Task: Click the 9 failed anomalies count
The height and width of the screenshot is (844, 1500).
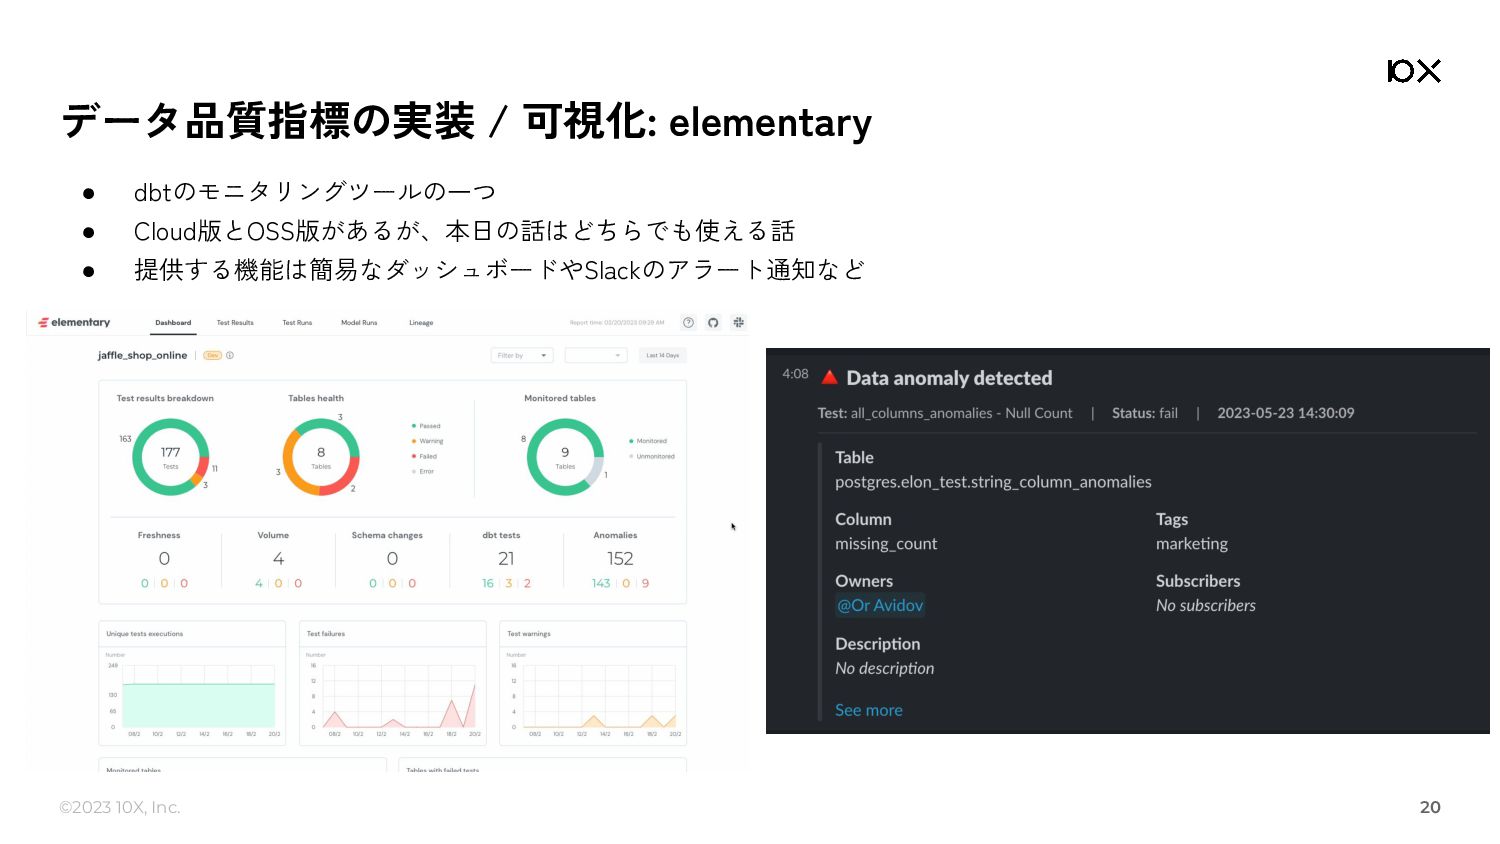Action: (x=645, y=583)
